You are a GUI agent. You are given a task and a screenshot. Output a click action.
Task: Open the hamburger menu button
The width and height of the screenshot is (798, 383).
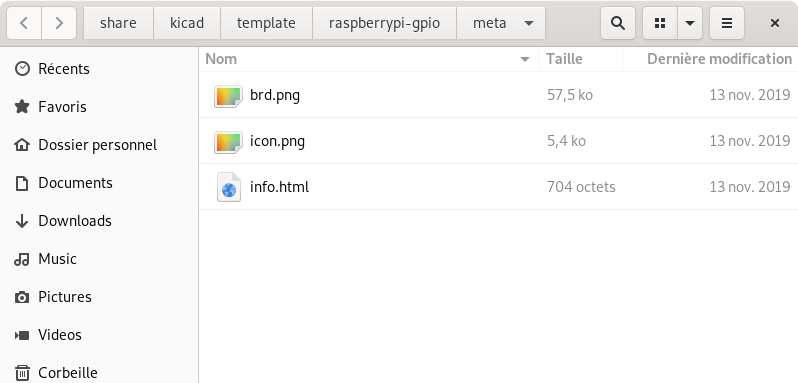click(727, 23)
